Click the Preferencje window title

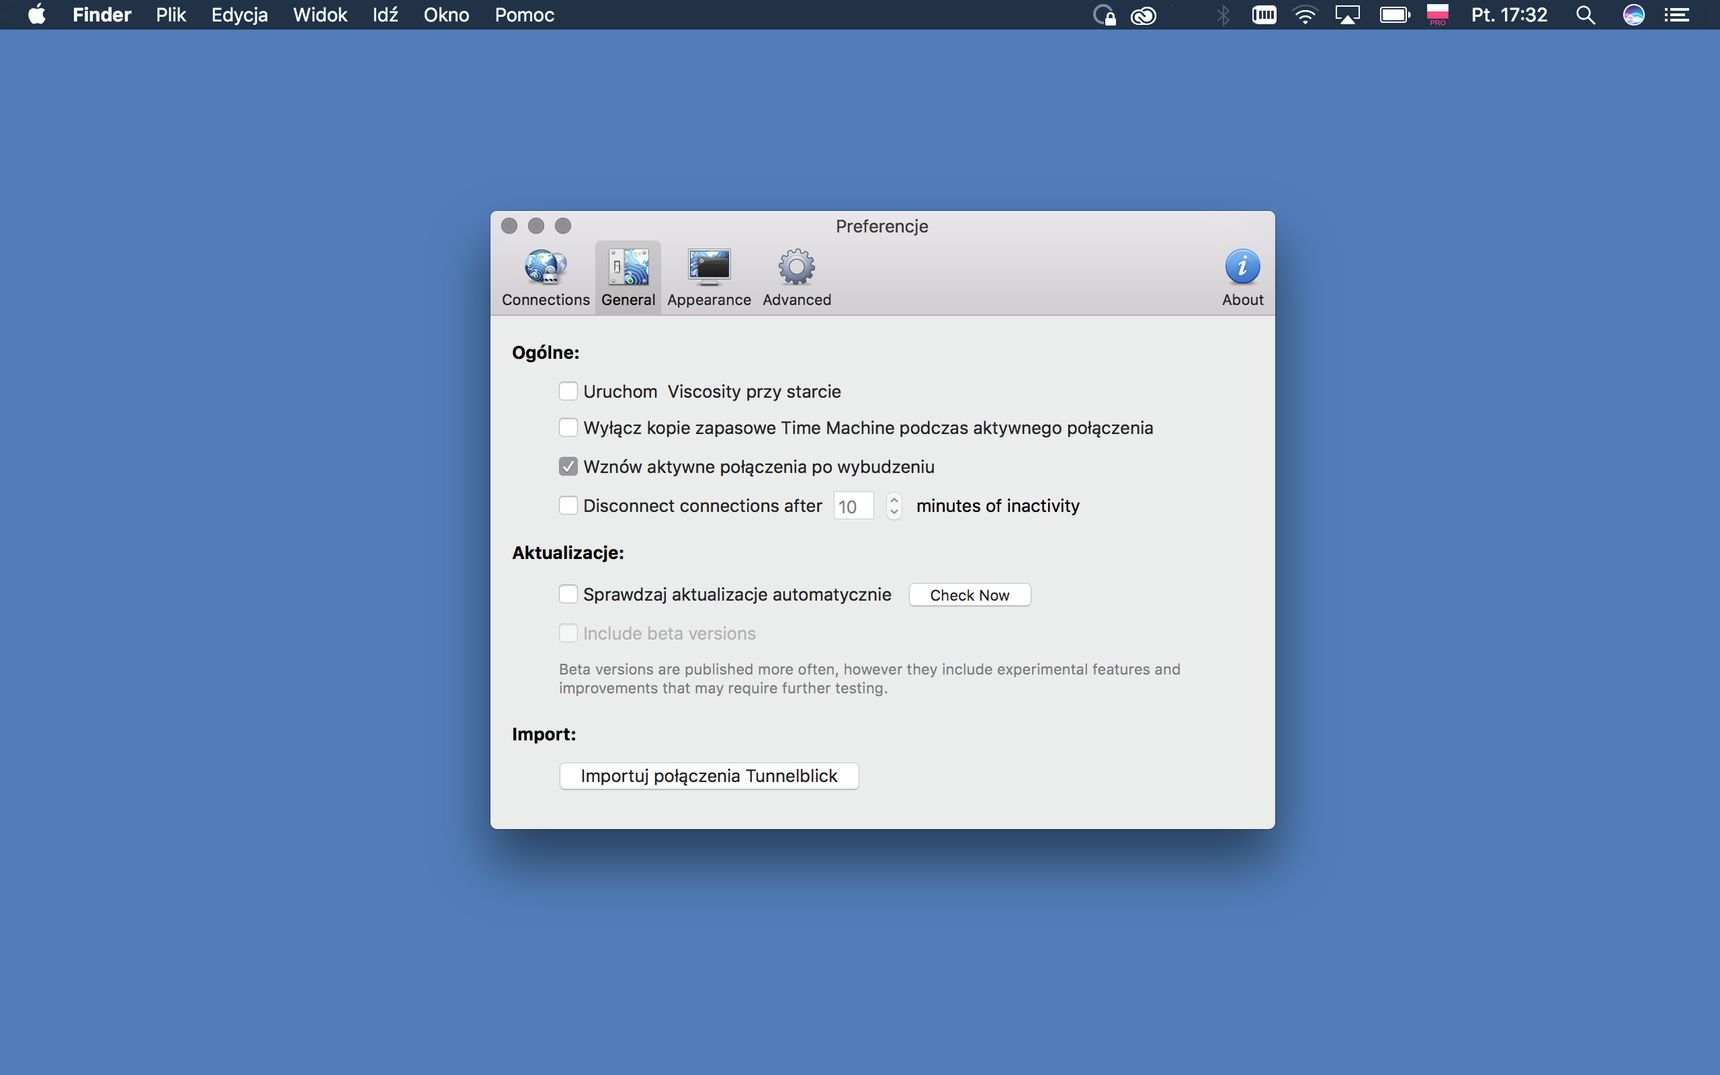point(882,226)
